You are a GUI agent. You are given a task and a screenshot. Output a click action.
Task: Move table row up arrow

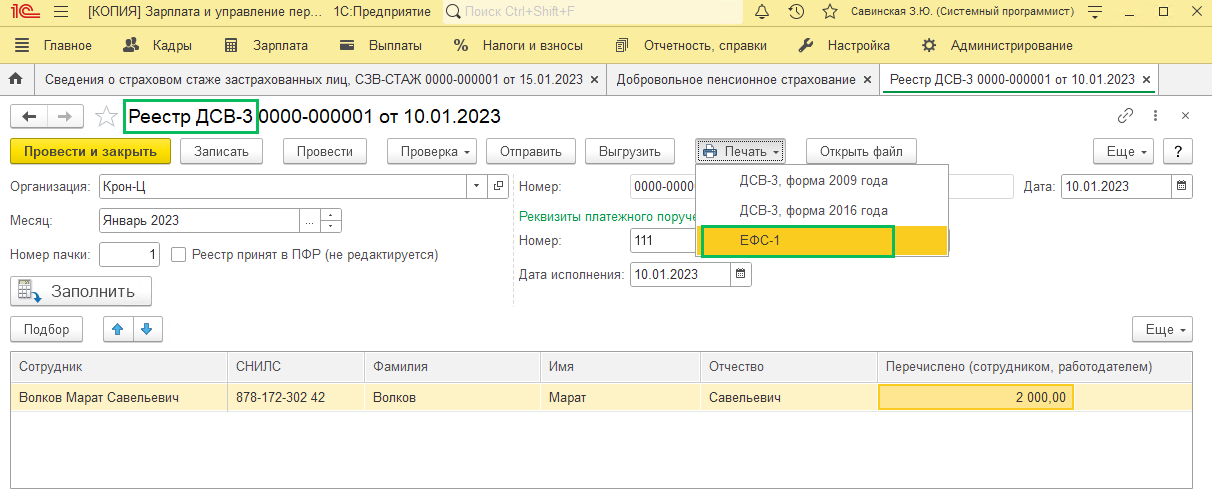coord(118,329)
